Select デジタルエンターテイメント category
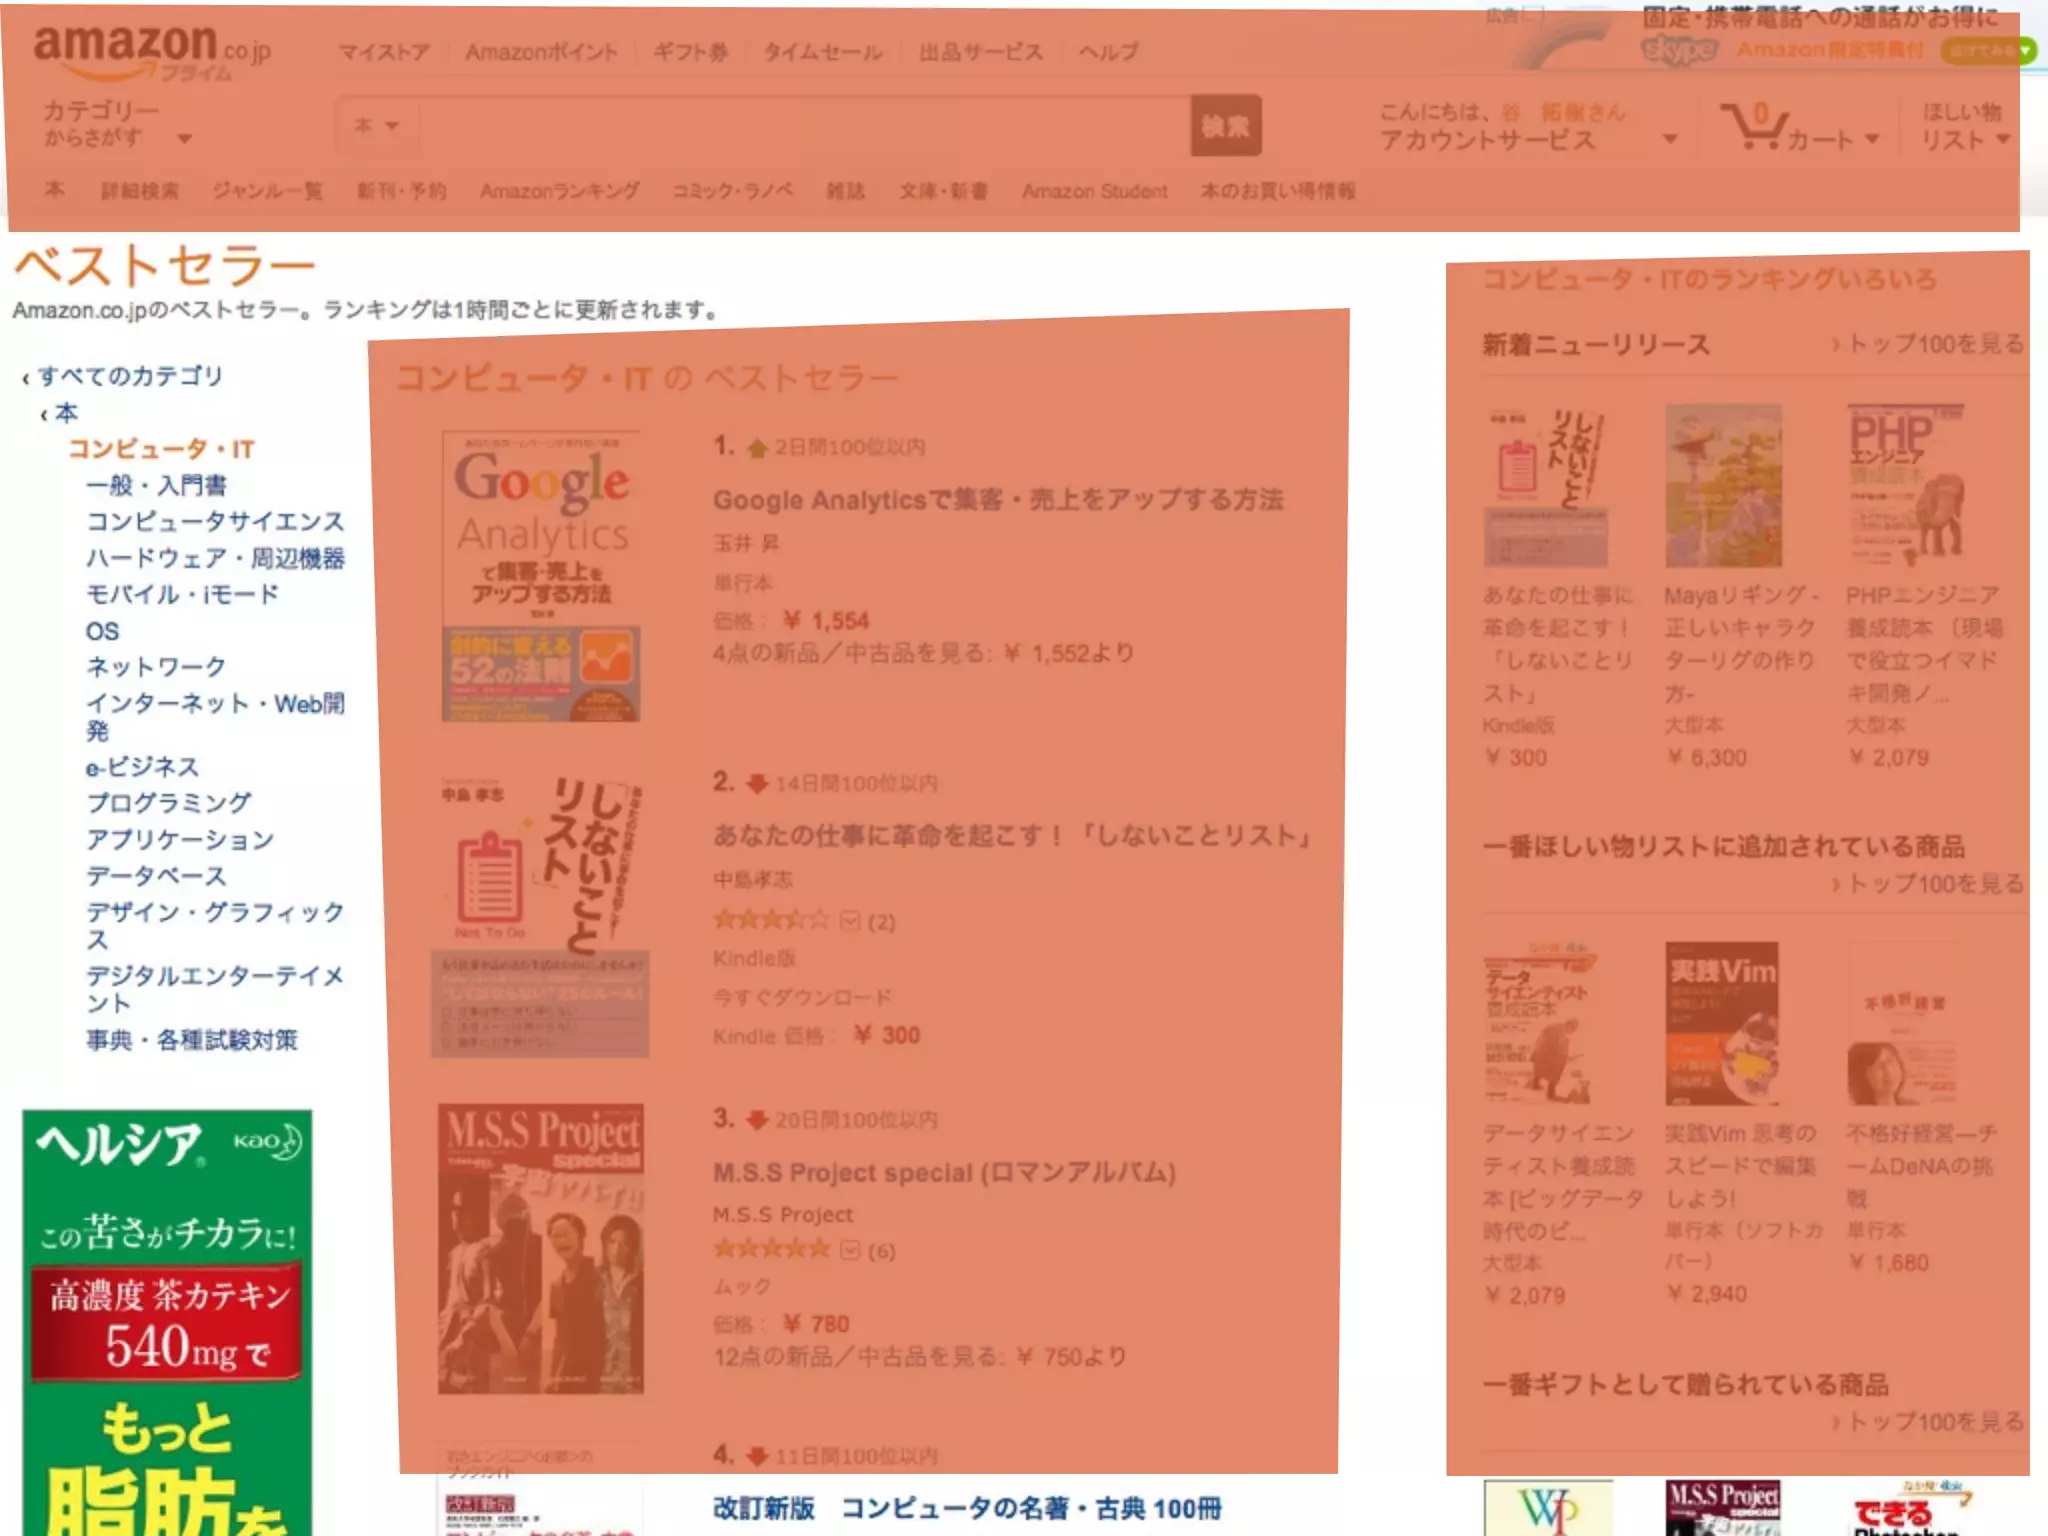This screenshot has height=1536, width=2048. [x=215, y=989]
